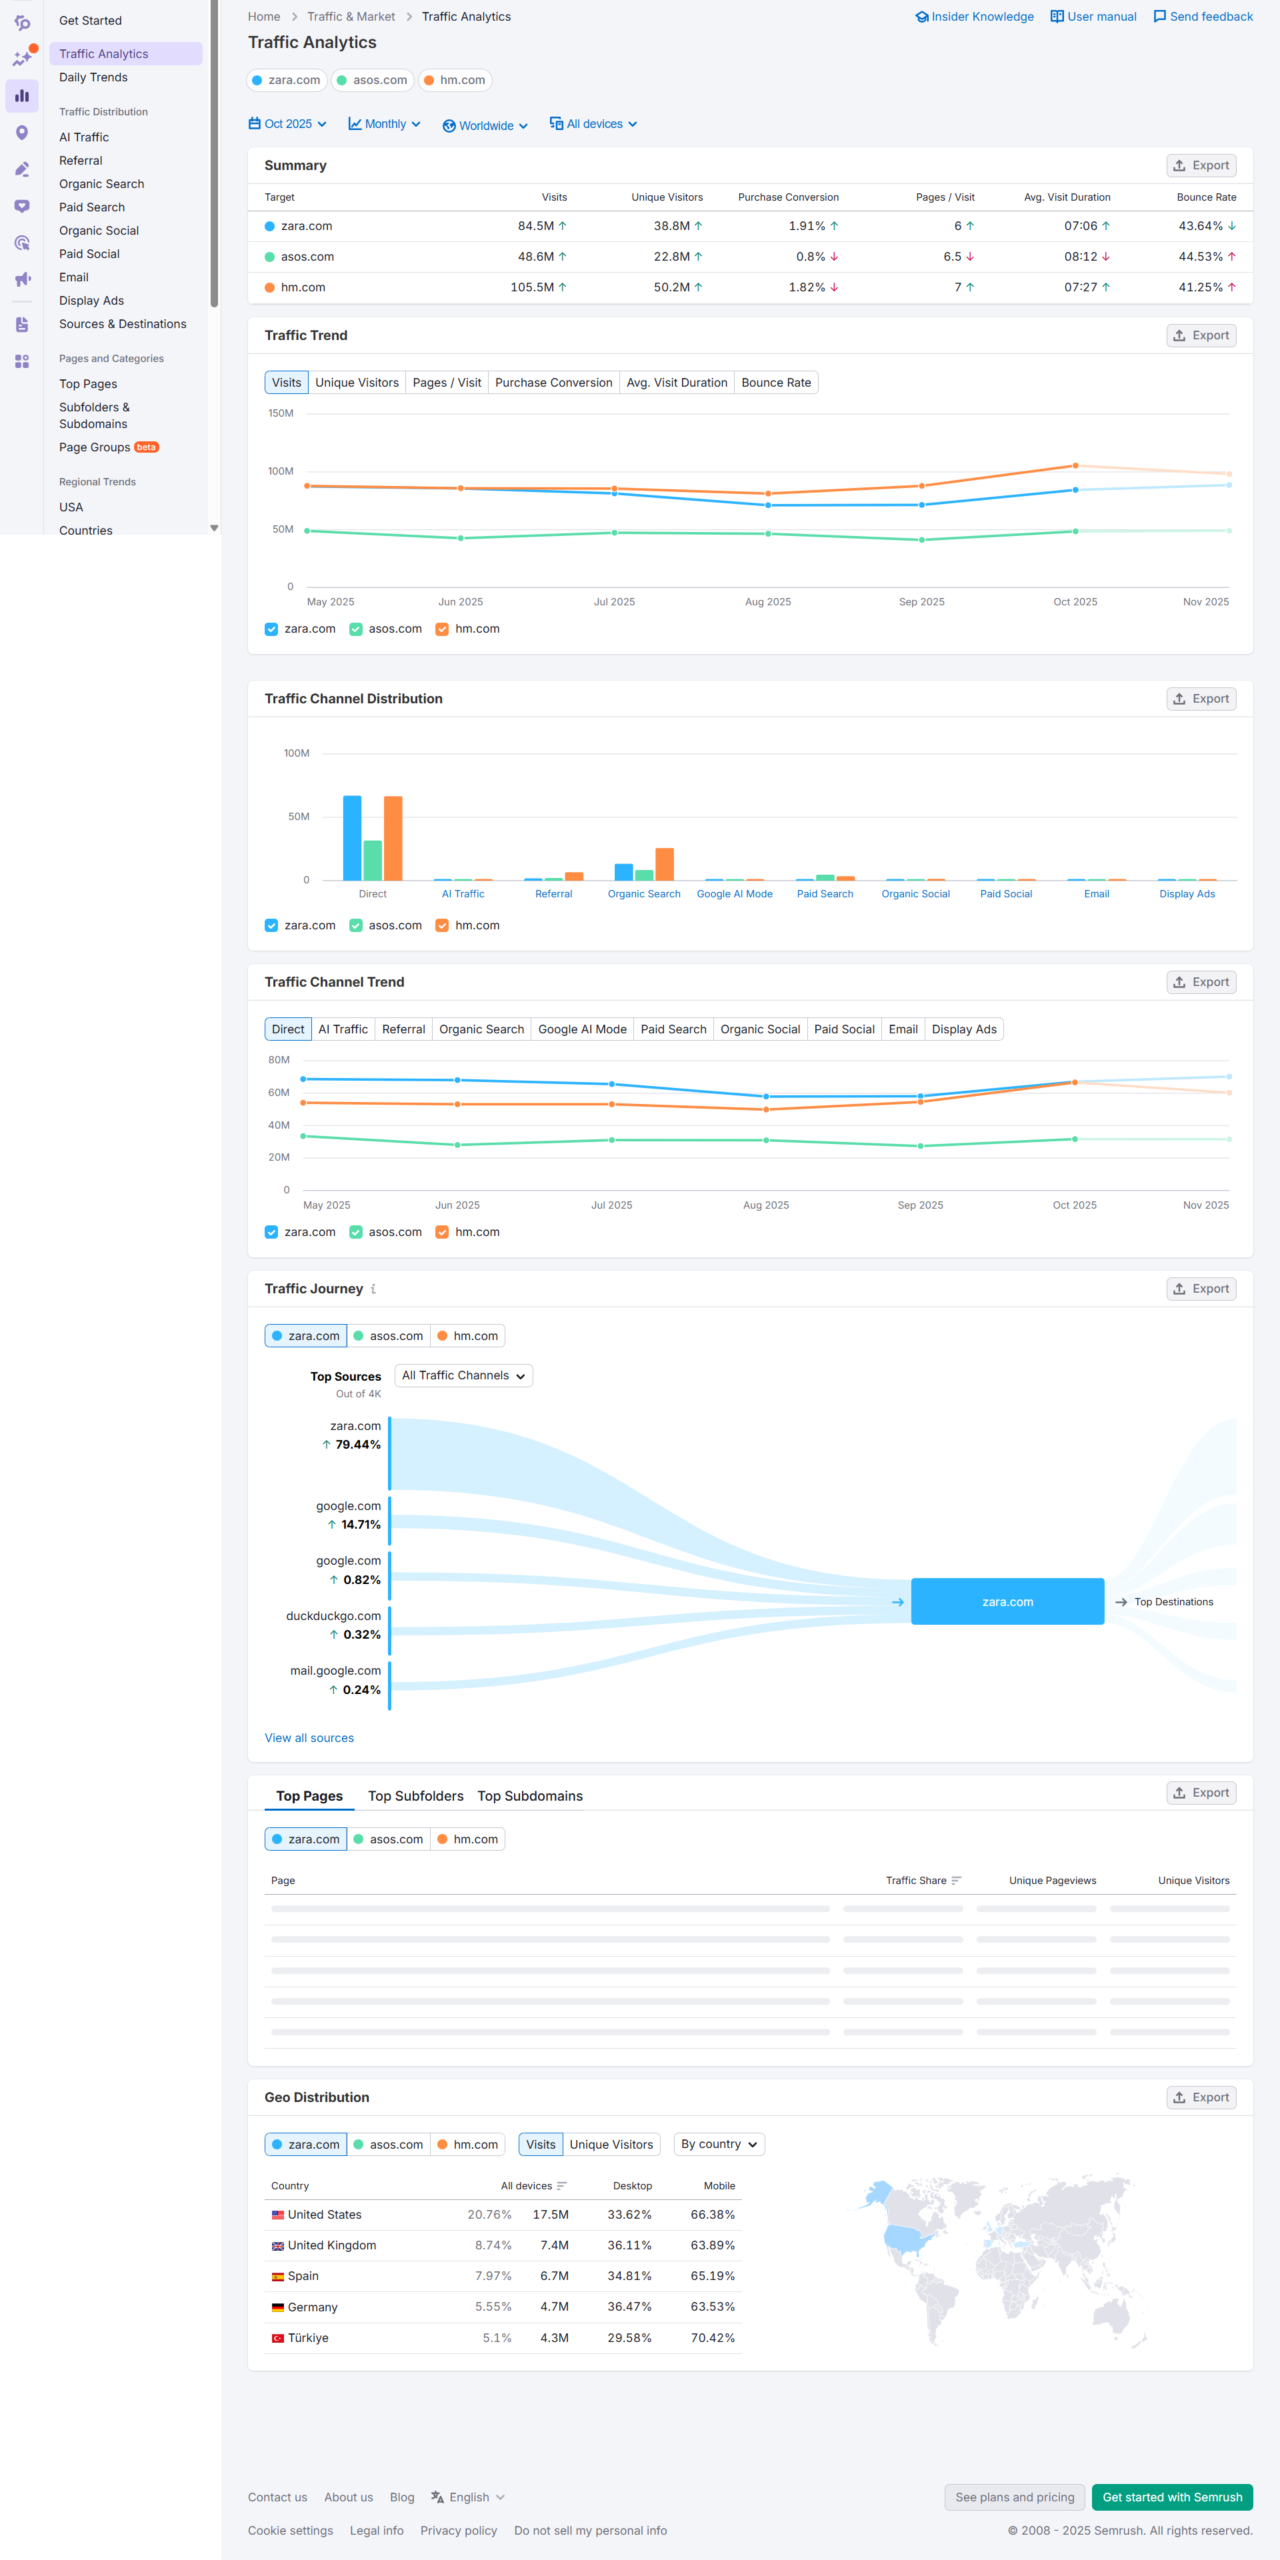Image resolution: width=1280 pixels, height=2560 pixels.
Task: Toggle zara.com checkbox under Traffic Channel Distribution
Action: (271, 926)
